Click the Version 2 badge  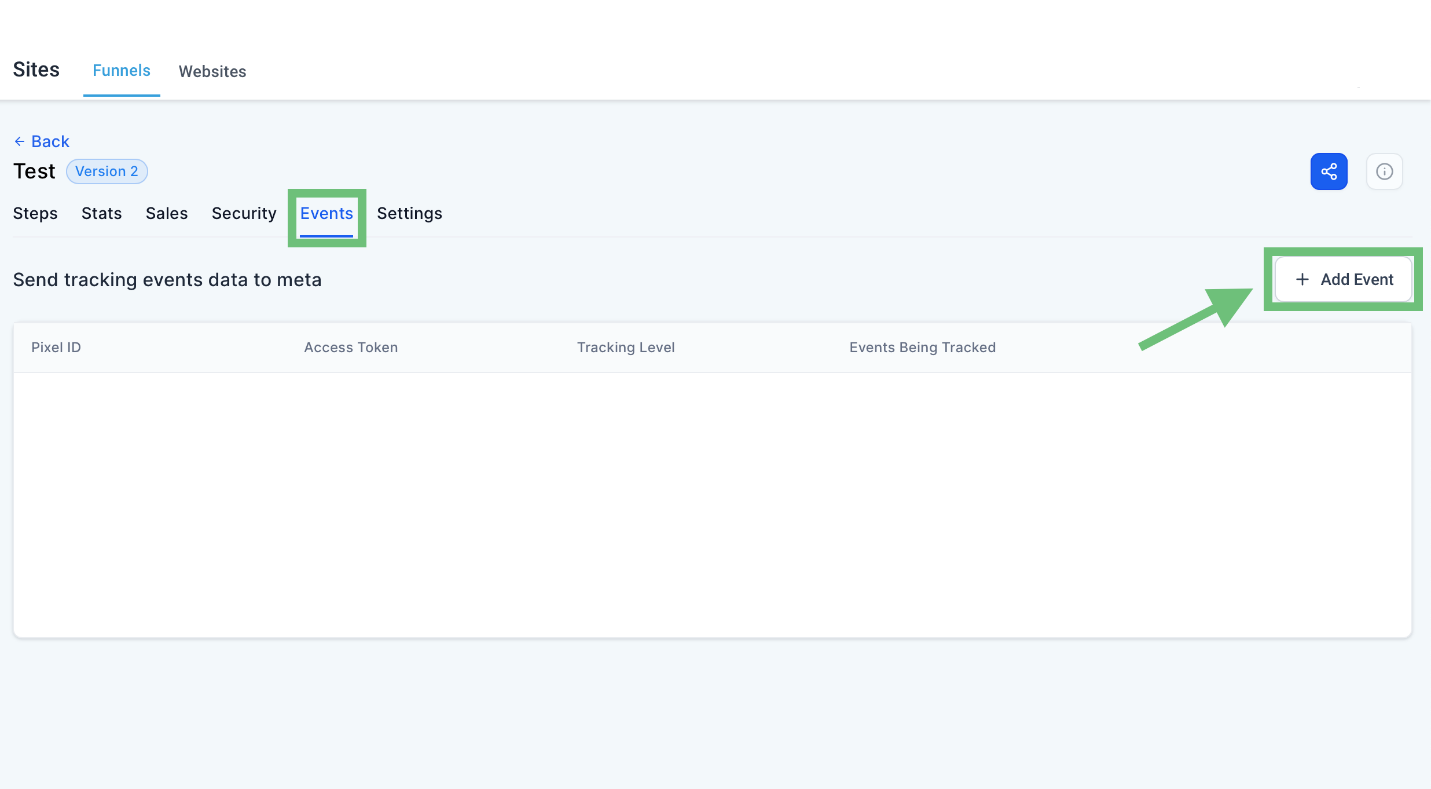(x=107, y=171)
